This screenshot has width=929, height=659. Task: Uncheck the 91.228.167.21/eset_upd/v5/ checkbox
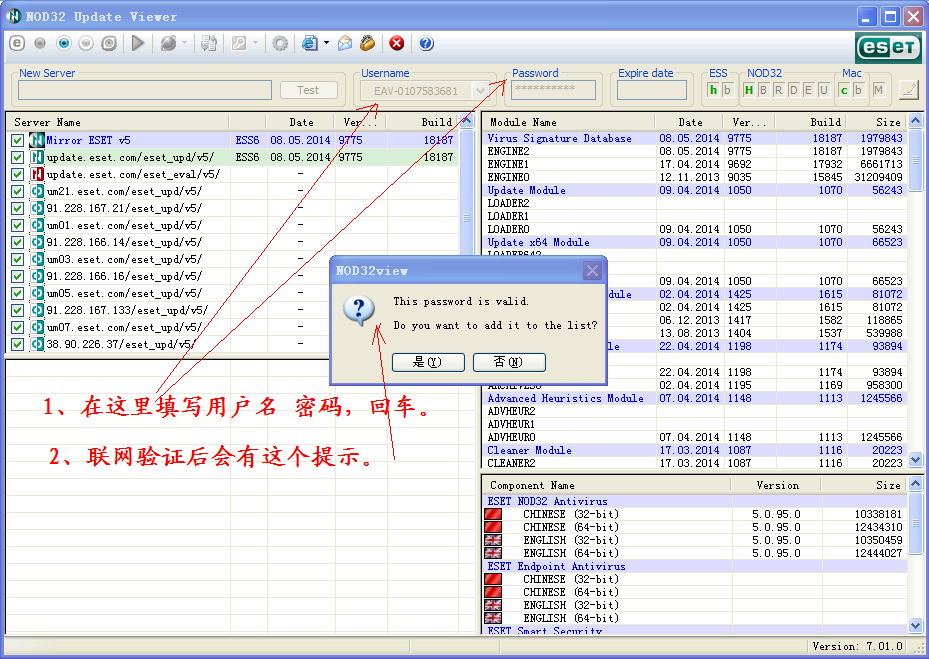pyautogui.click(x=18, y=209)
